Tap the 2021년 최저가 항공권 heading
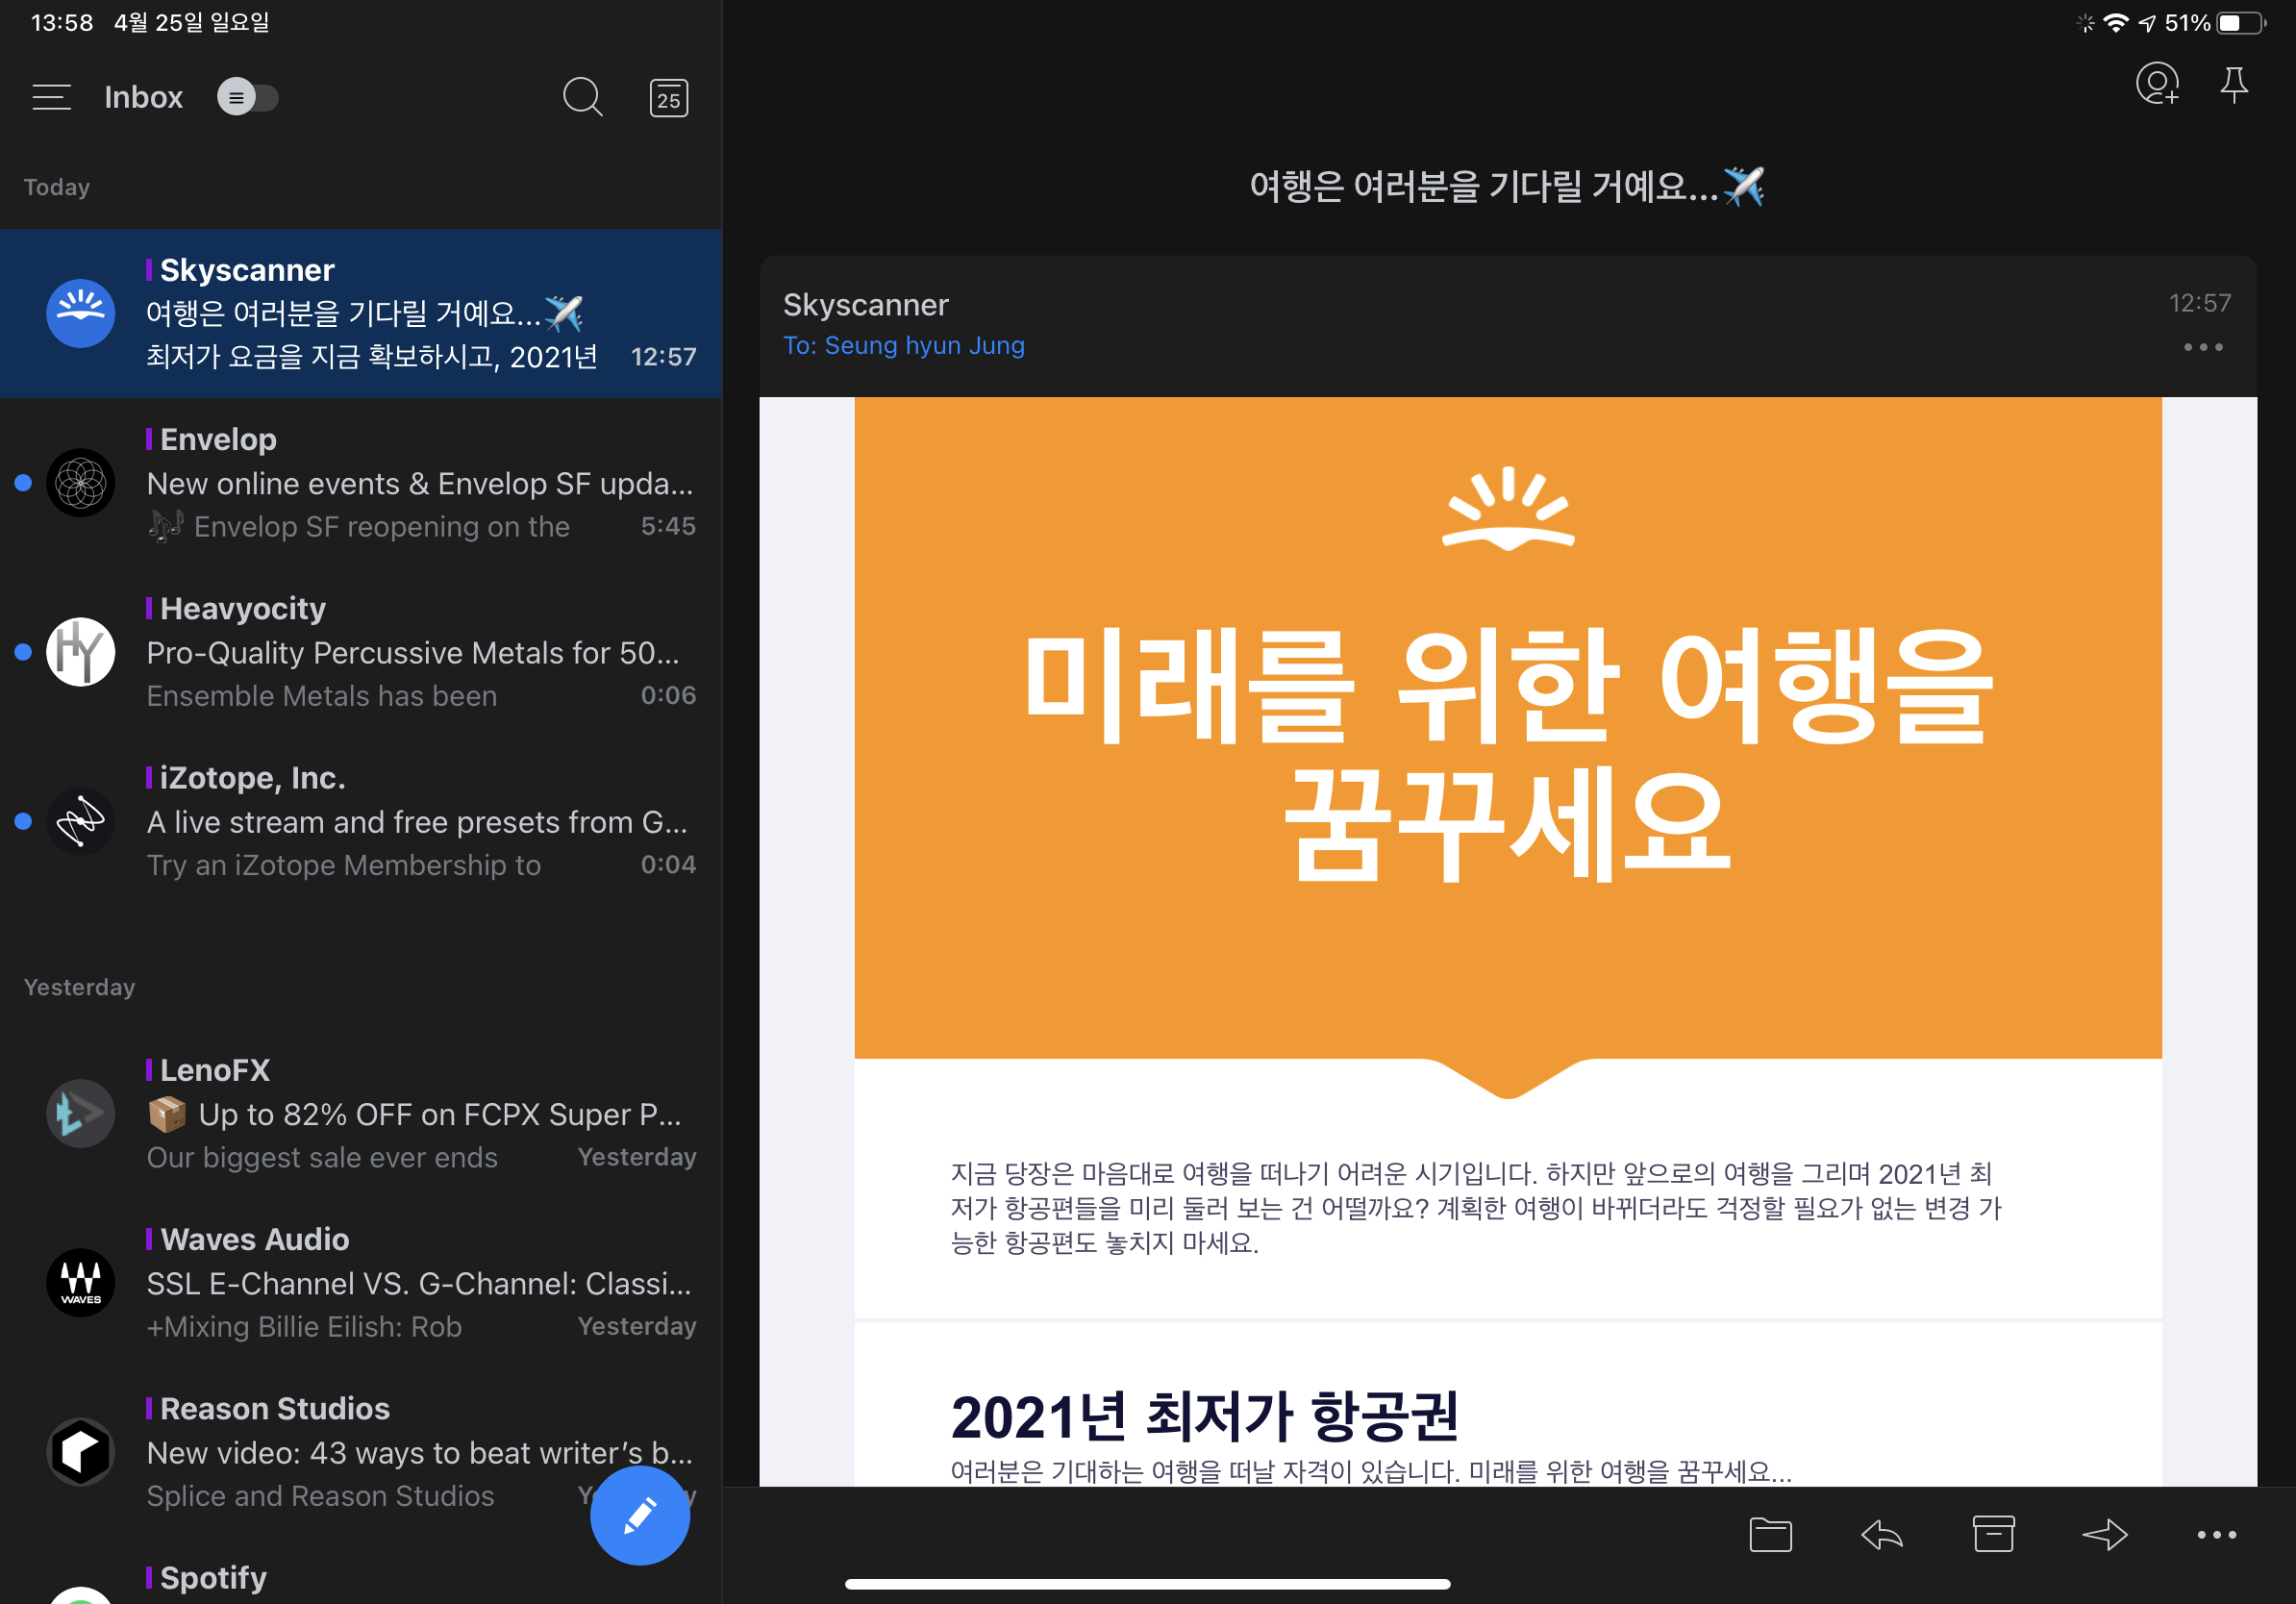 click(1204, 1416)
